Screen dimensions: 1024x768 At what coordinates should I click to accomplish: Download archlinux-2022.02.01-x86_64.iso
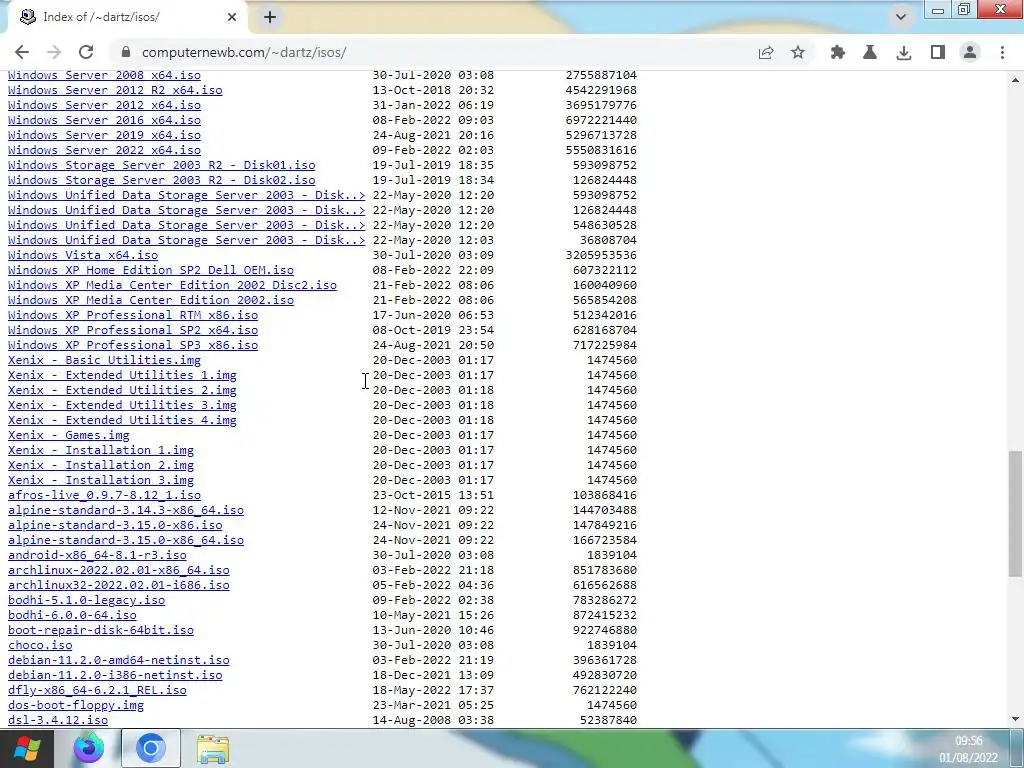tap(119, 571)
